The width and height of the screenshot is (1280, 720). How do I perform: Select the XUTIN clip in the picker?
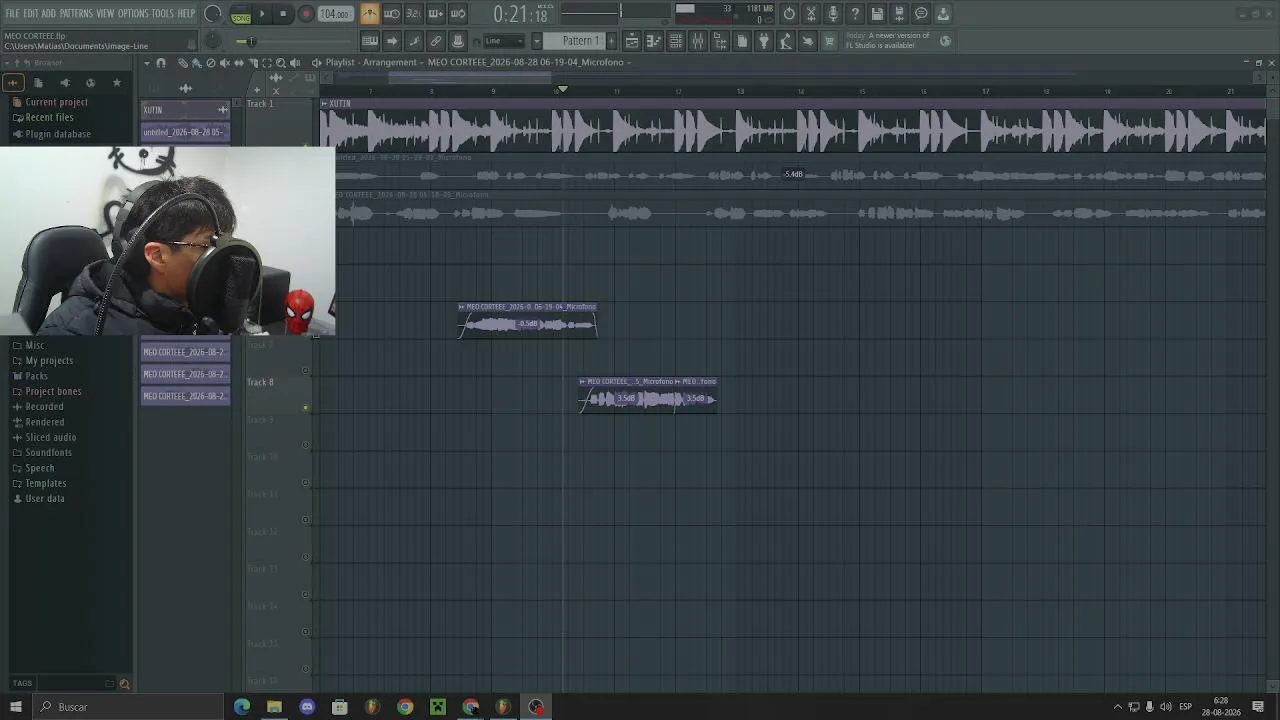[x=186, y=110]
